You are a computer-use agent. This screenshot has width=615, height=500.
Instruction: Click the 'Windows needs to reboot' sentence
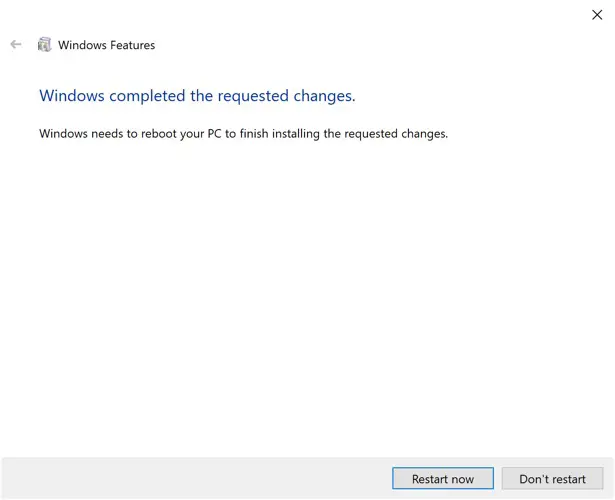pyautogui.click(x=243, y=133)
